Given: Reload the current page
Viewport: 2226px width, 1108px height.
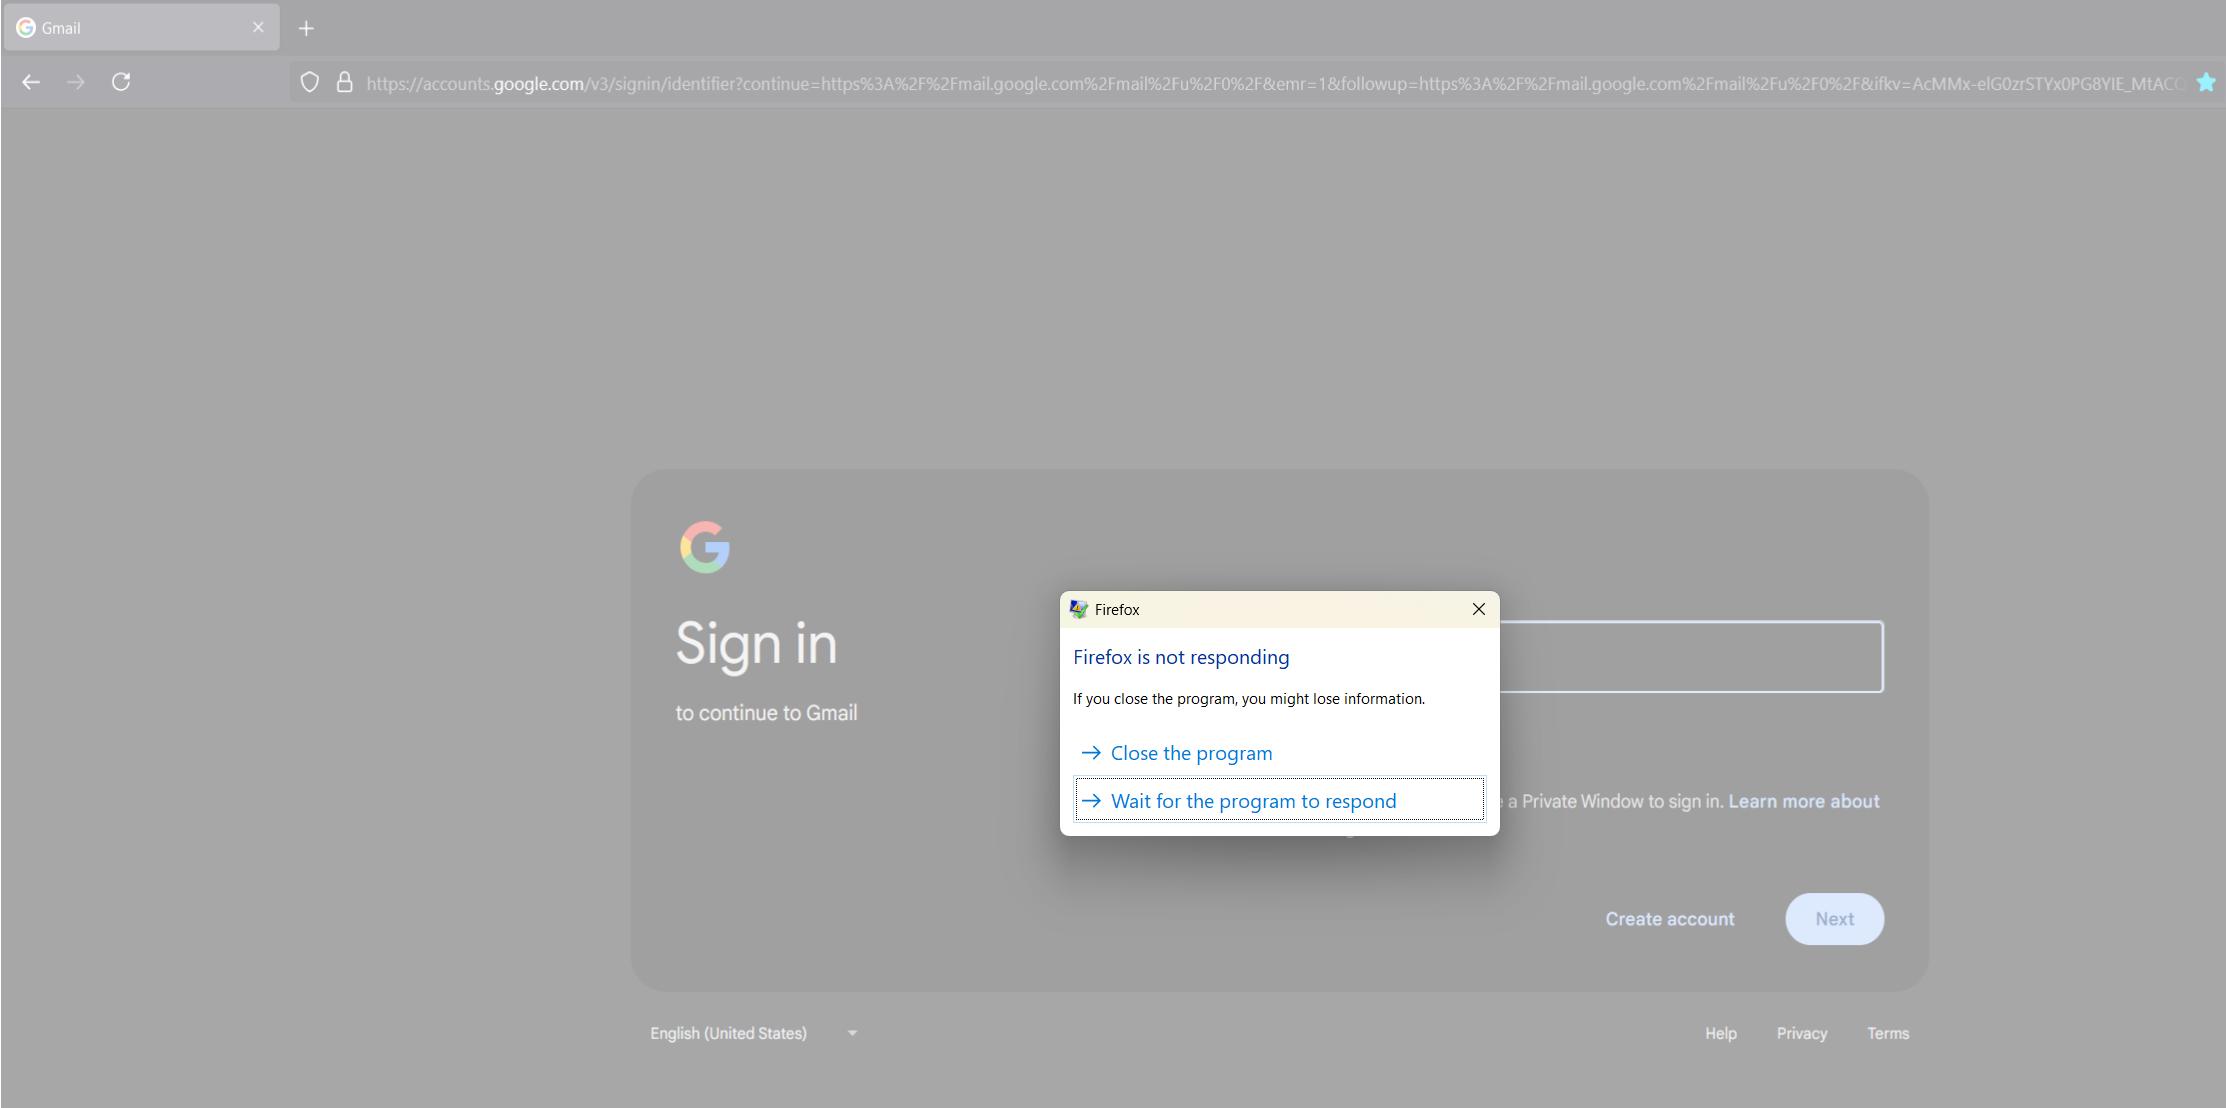Looking at the screenshot, I should click(x=122, y=82).
